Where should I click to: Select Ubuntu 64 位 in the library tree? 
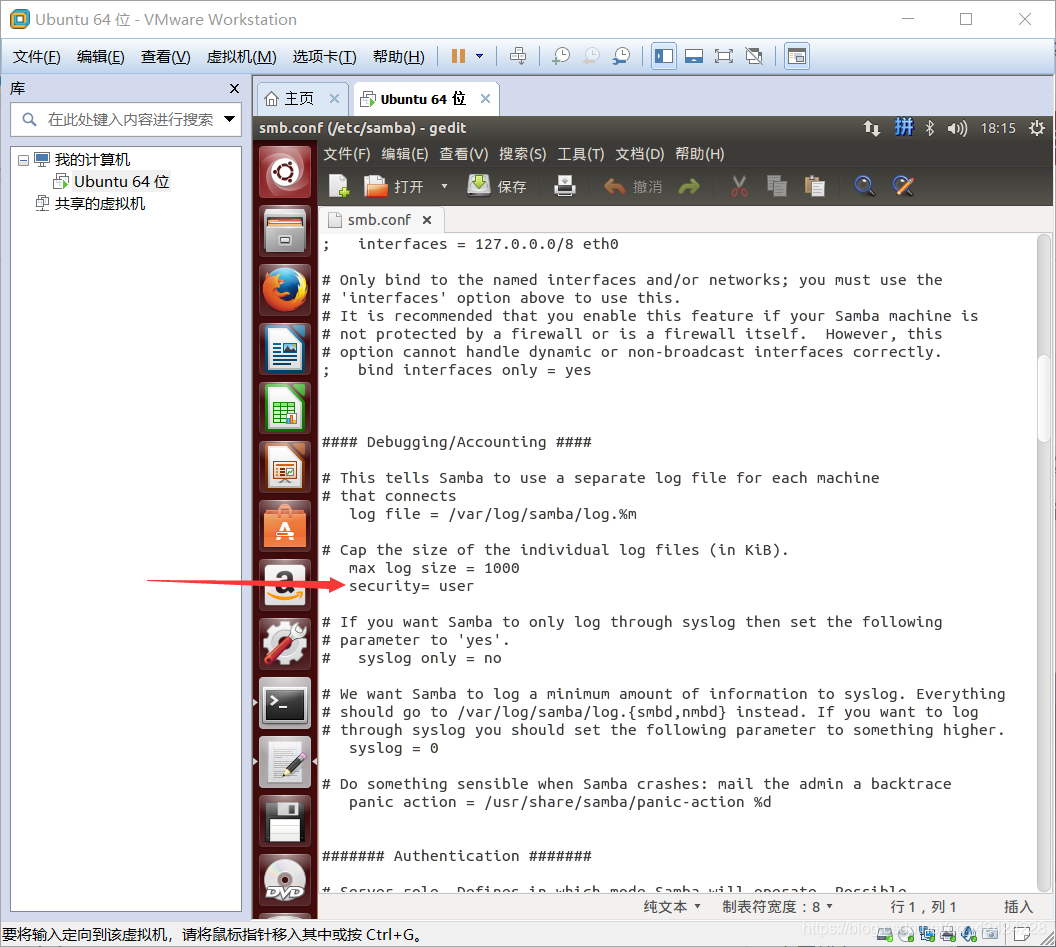(x=121, y=182)
